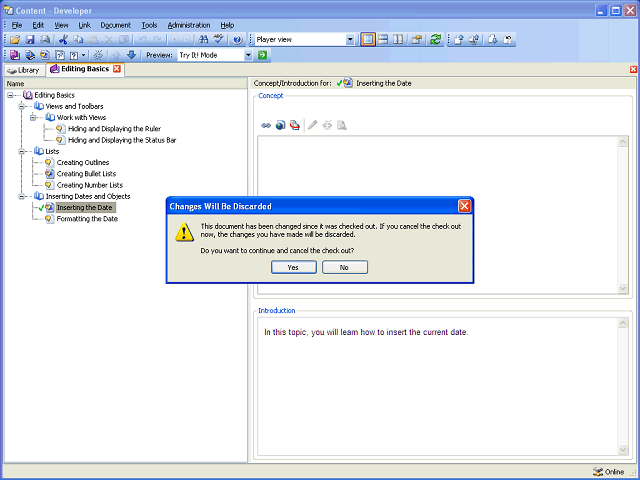Click the purple Link Module icon
The height and width of the screenshot is (480, 640).
point(15,55)
